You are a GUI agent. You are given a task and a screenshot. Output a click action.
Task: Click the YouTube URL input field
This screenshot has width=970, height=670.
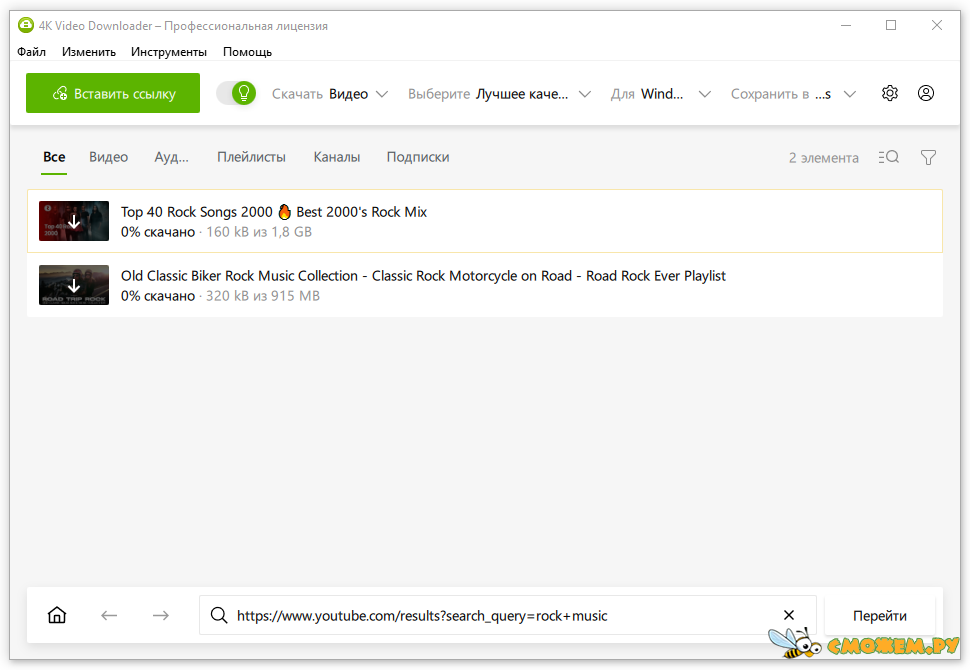coord(507,615)
